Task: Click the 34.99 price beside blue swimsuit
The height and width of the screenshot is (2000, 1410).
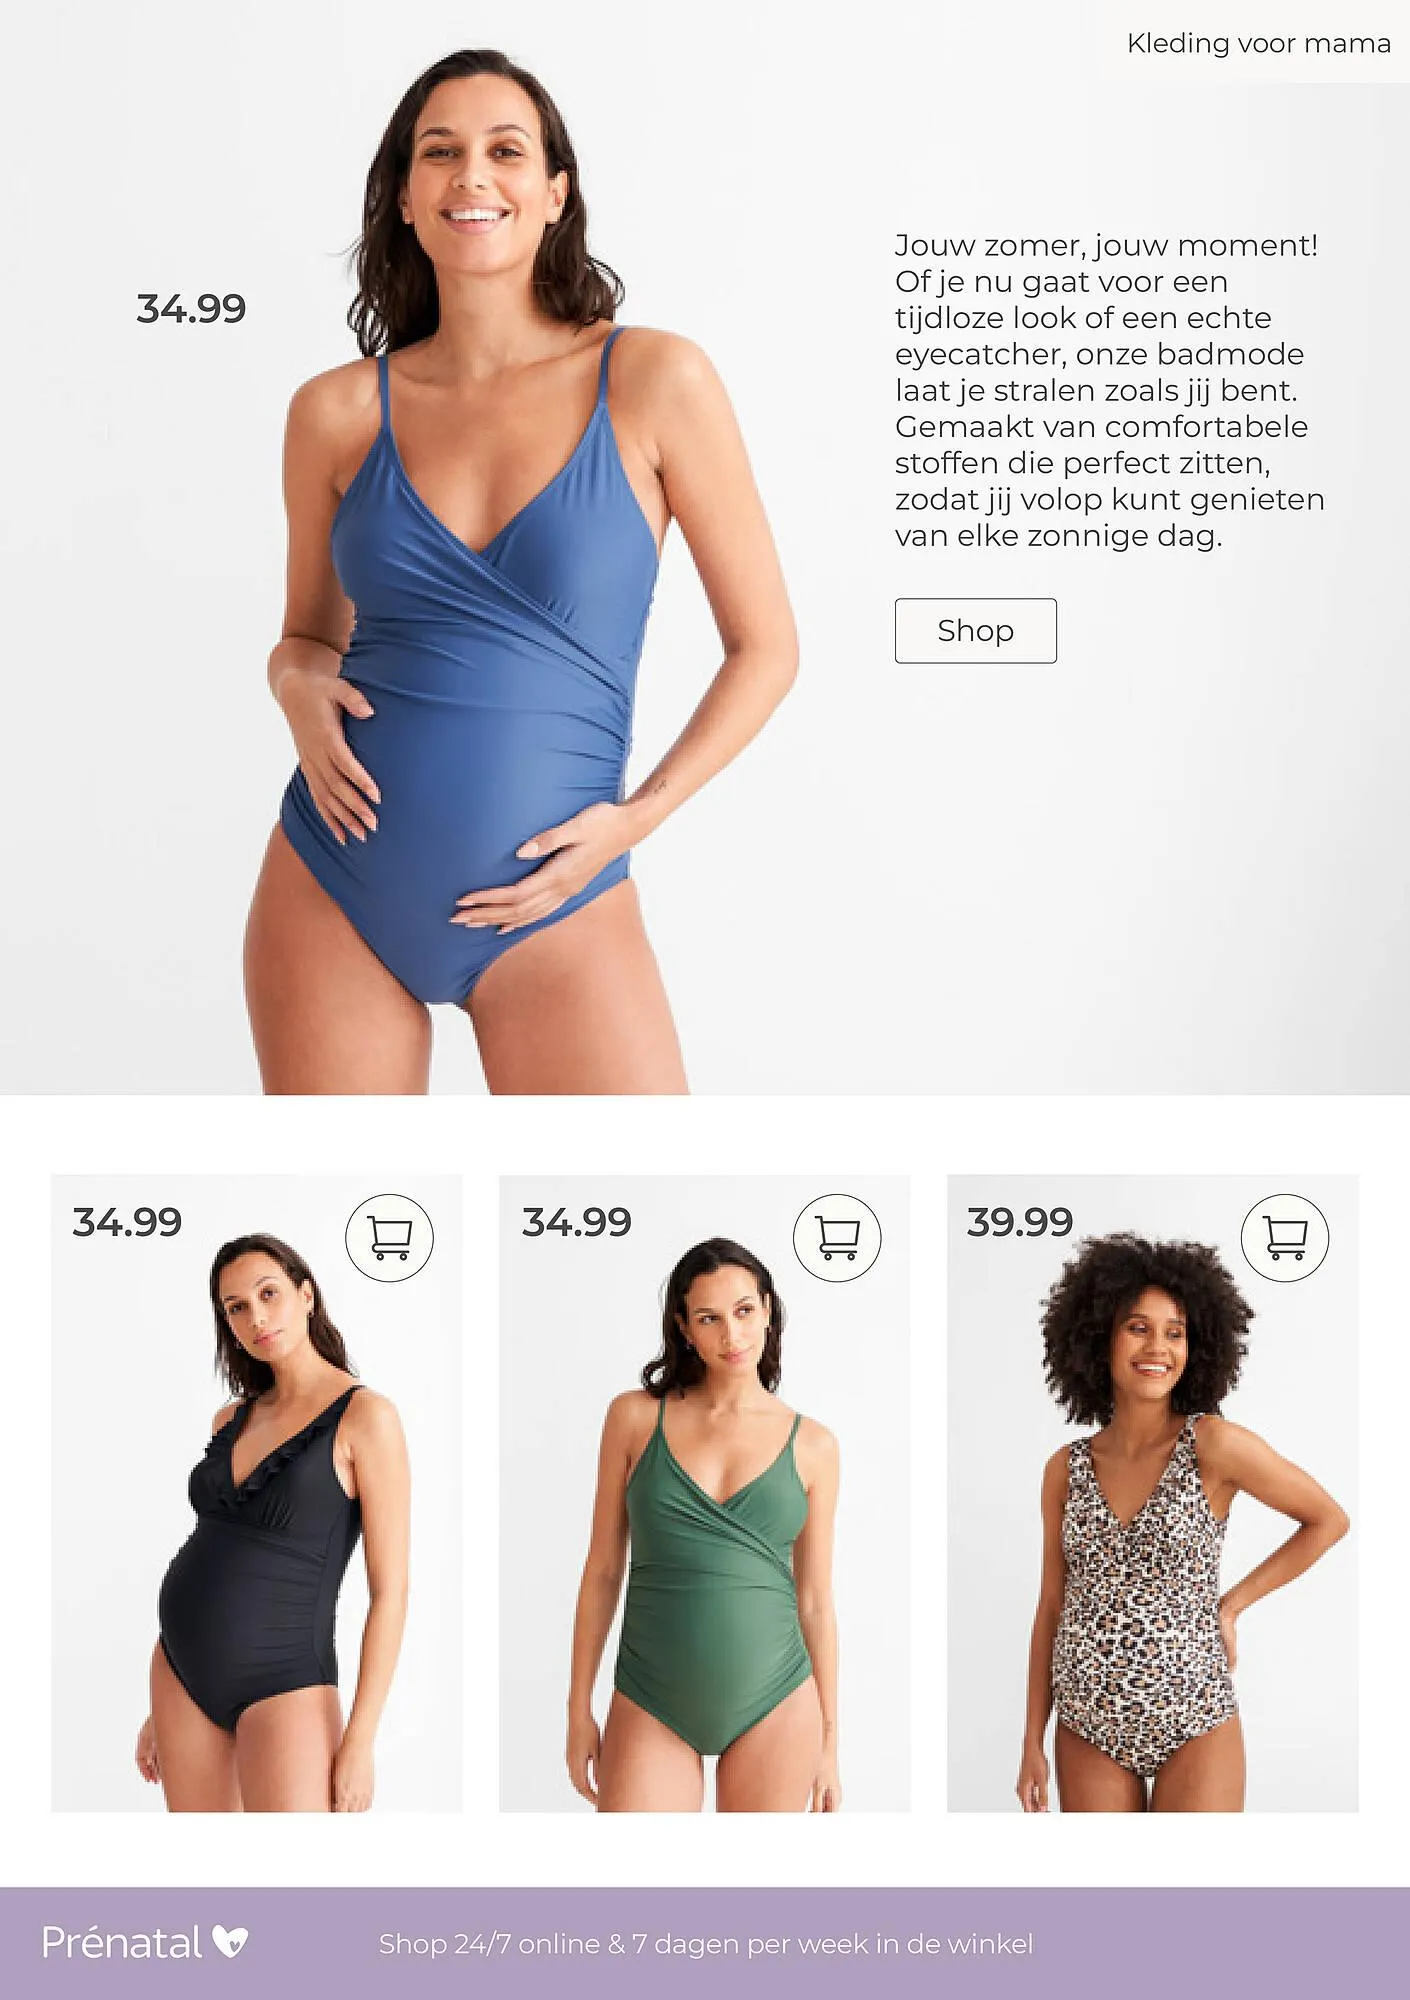Action: click(191, 309)
